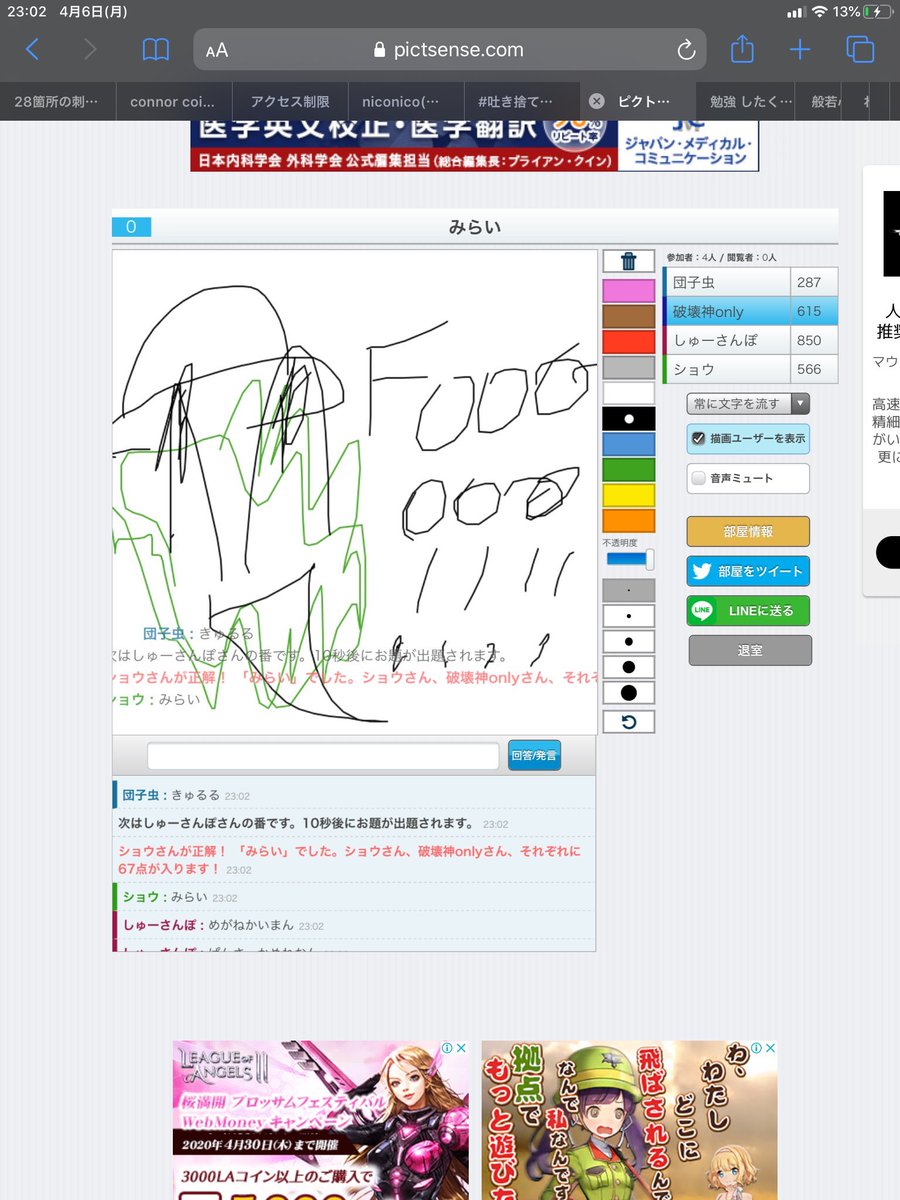
Task: Select the gray color swatch
Action: pyautogui.click(x=628, y=367)
